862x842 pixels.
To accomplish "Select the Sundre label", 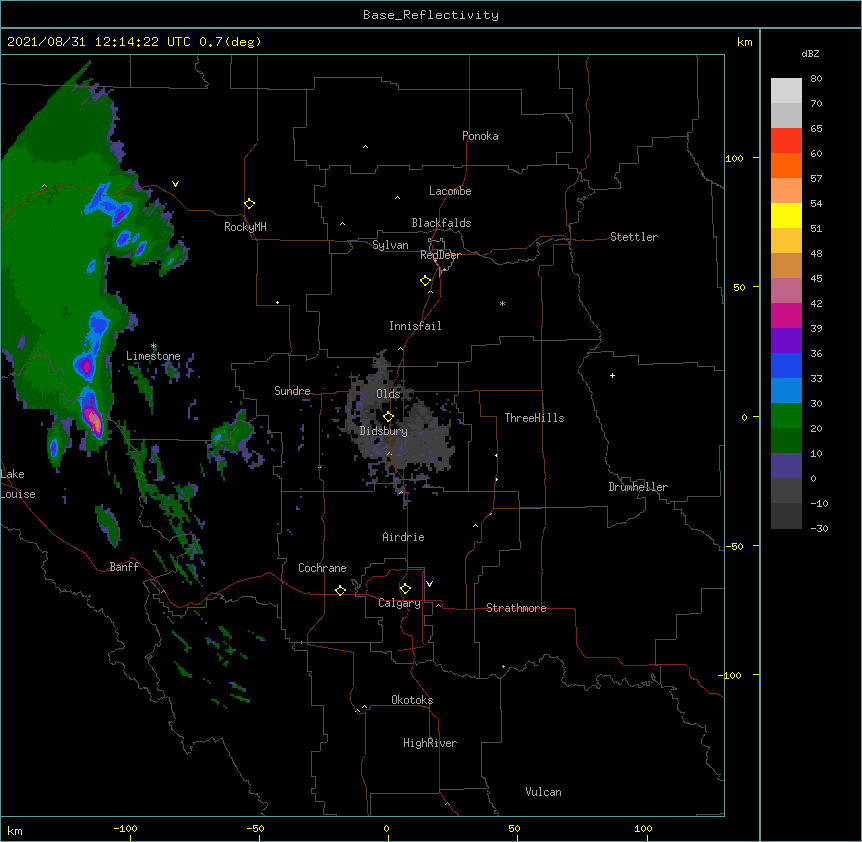I will (292, 391).
